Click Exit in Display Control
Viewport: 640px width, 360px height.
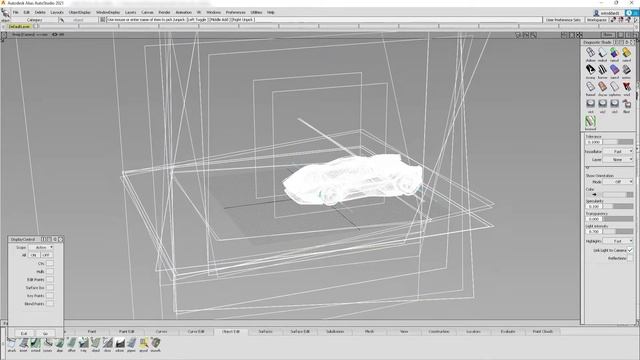click(x=24, y=333)
